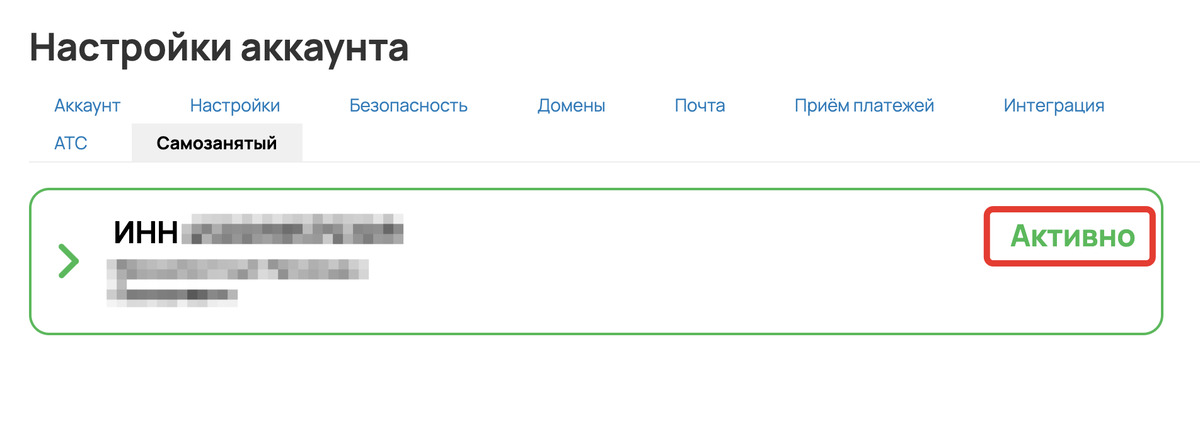Viewport: 1200px width, 431px height.
Task: Open the Почта tab
Action: click(x=699, y=105)
